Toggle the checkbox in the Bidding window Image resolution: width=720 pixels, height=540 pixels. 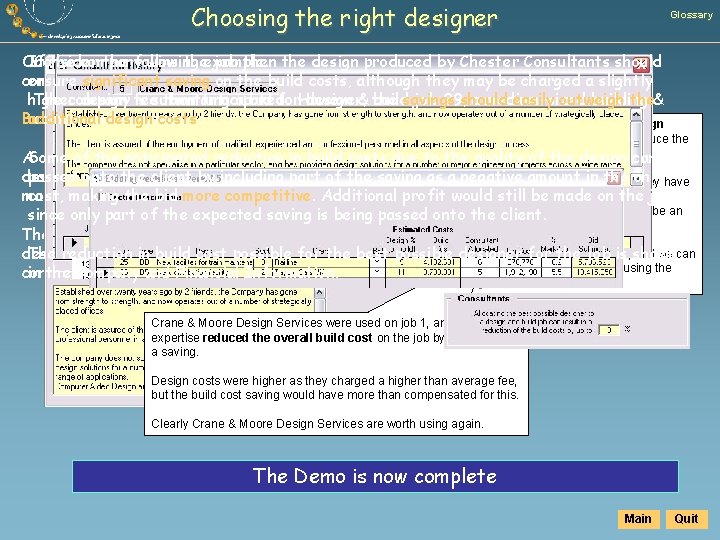click(x=102, y=197)
